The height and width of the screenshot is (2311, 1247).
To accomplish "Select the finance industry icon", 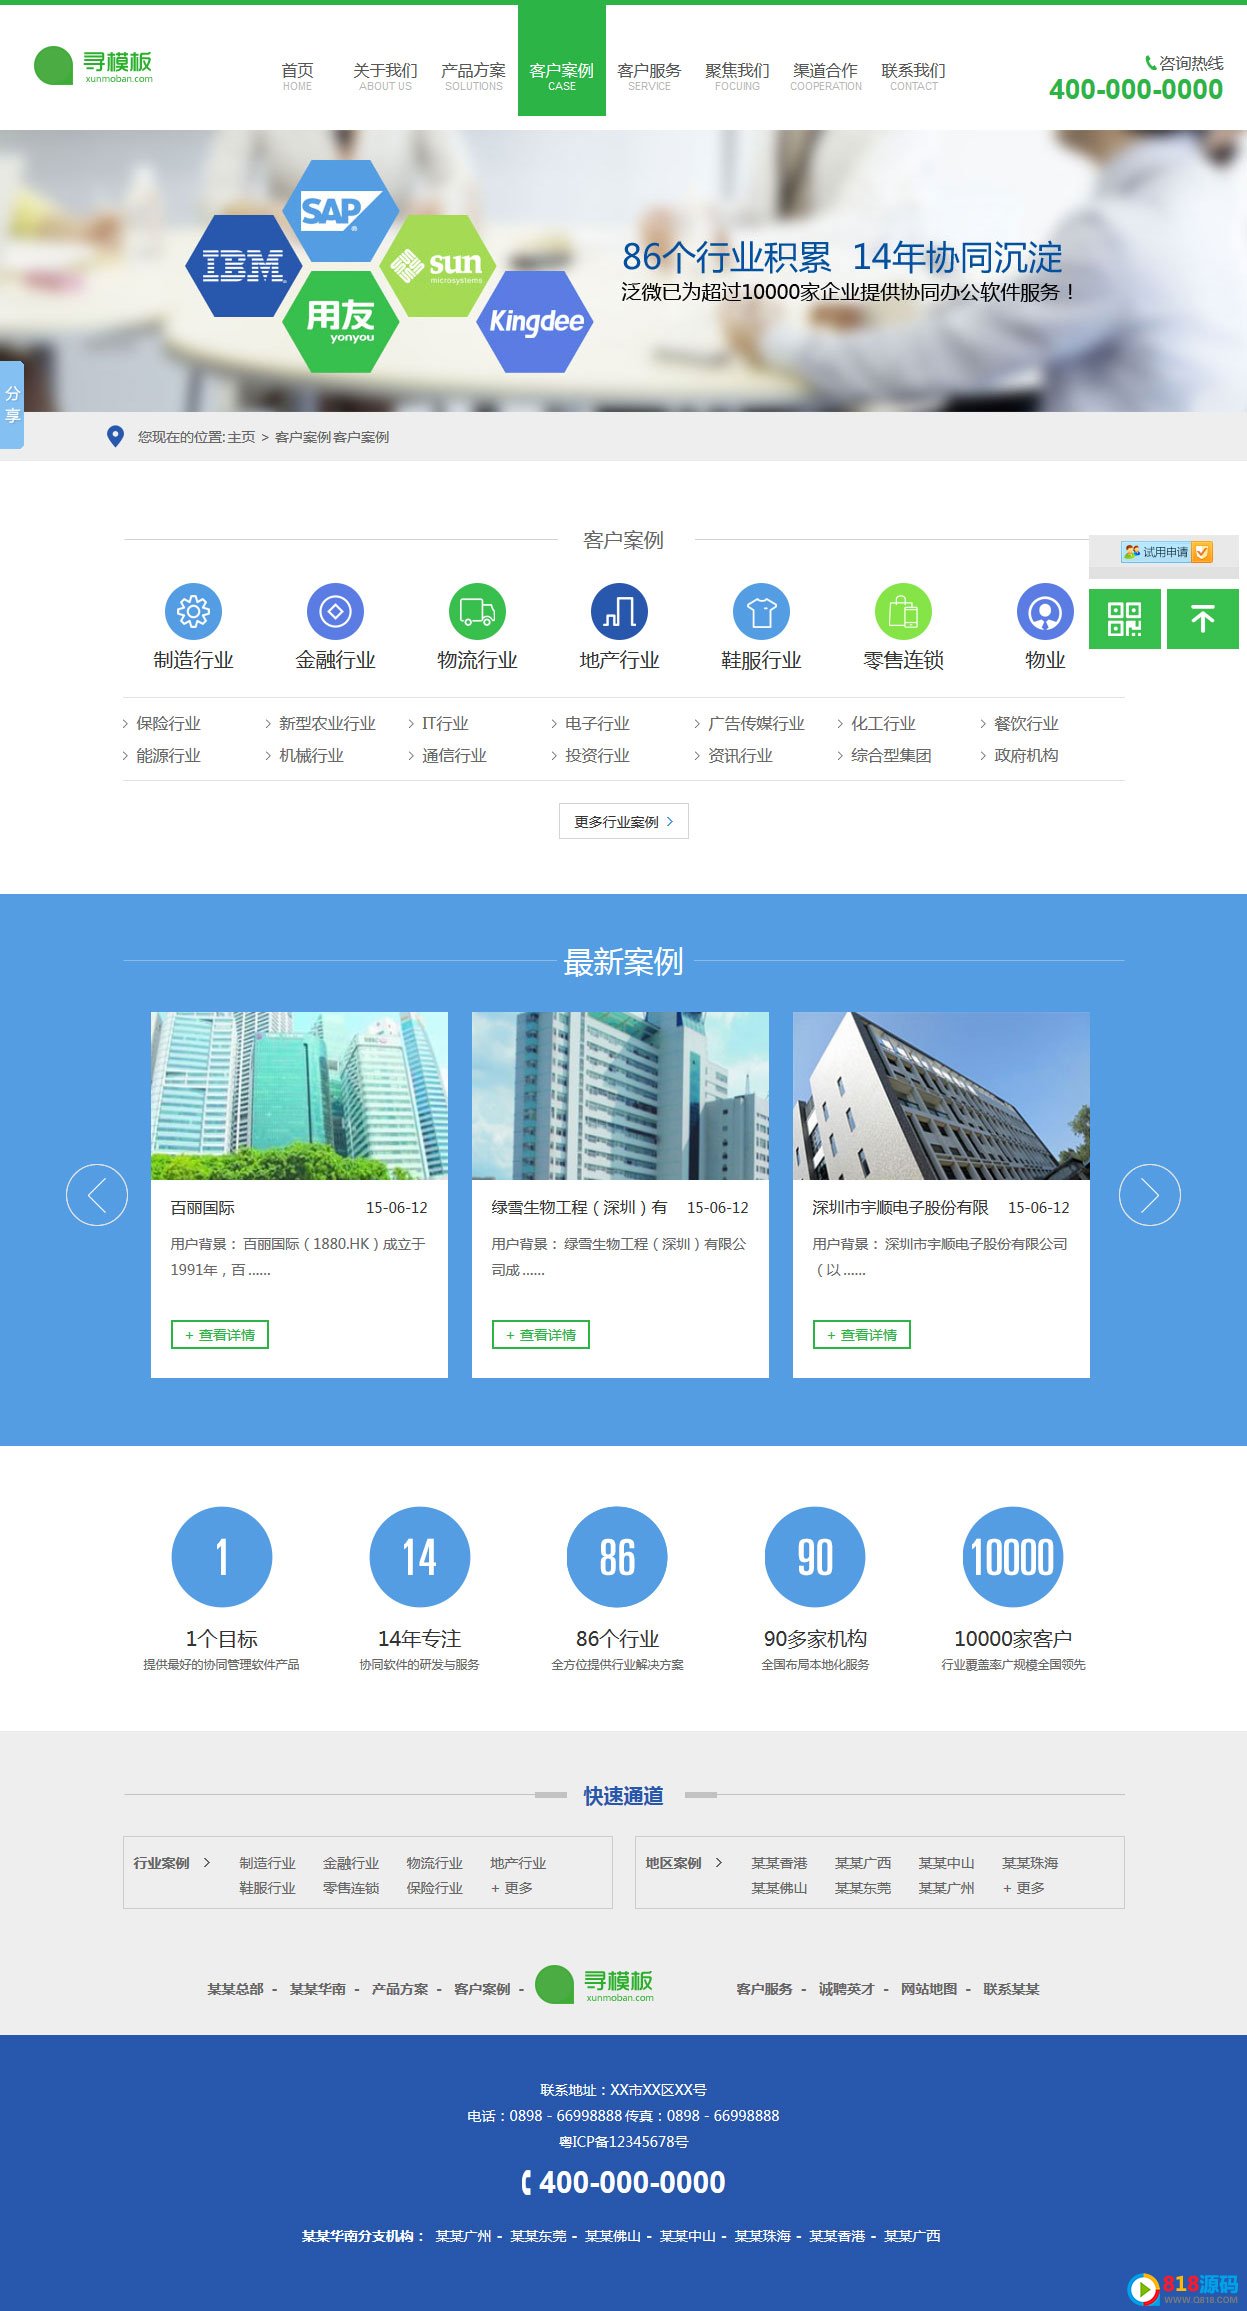I will pos(335,611).
